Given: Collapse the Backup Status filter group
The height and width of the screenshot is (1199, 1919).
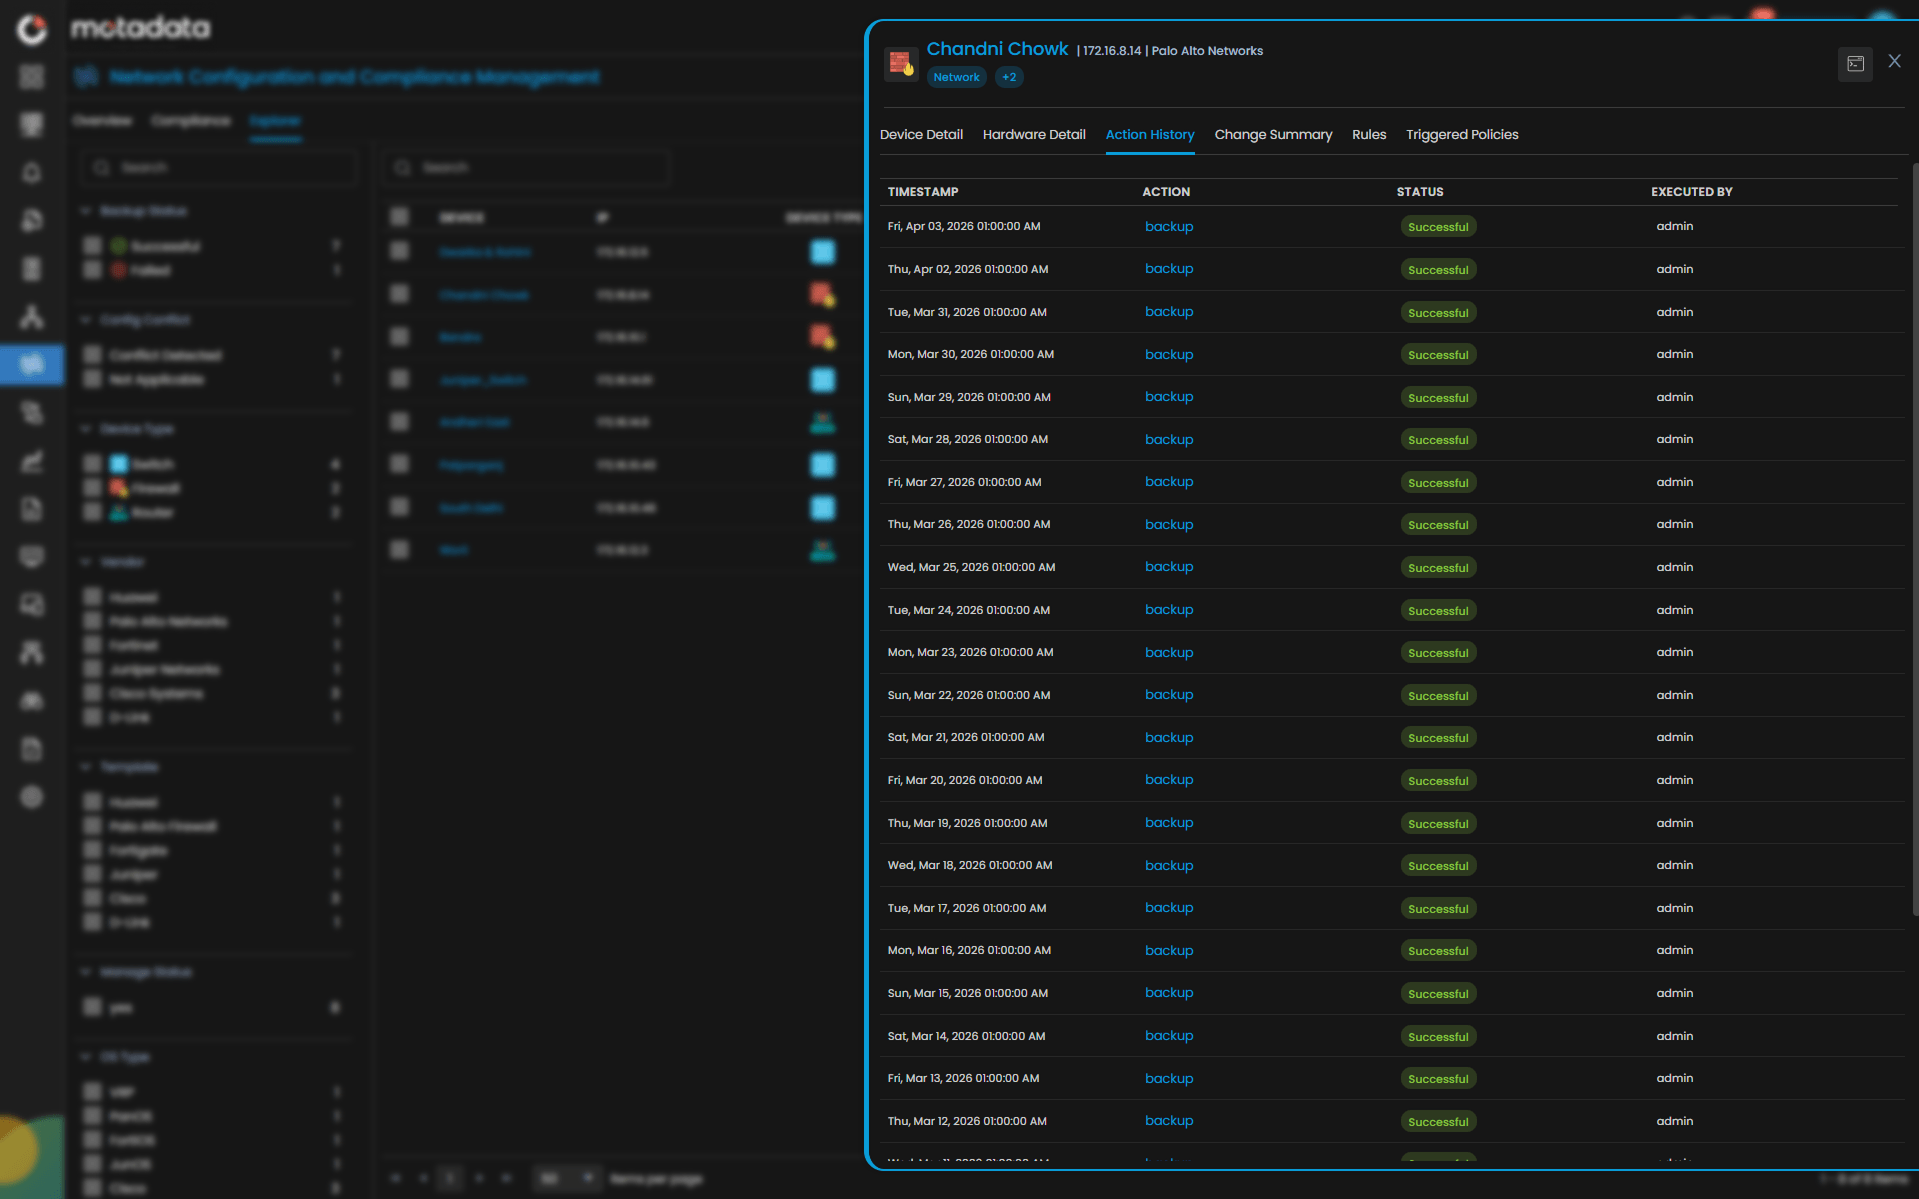Looking at the screenshot, I should pyautogui.click(x=86, y=211).
